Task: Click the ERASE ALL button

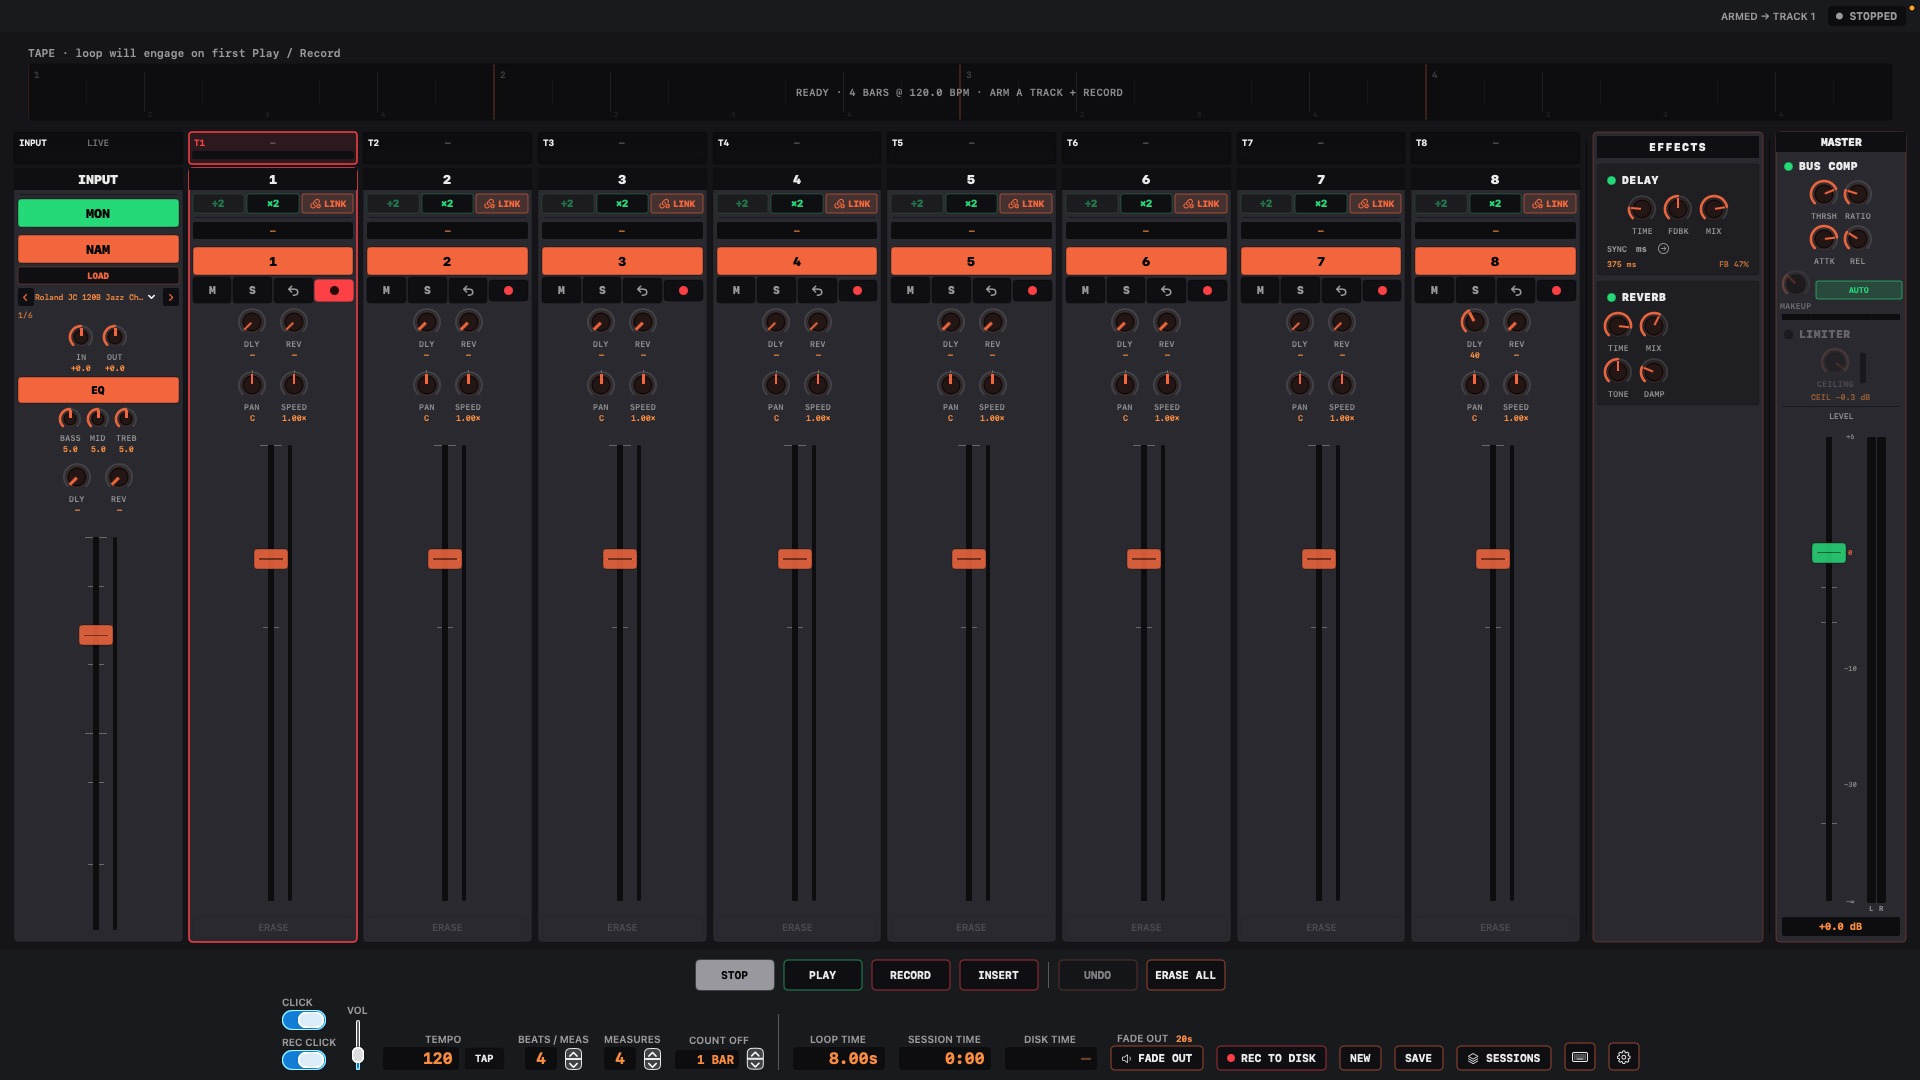Action: [x=1185, y=975]
